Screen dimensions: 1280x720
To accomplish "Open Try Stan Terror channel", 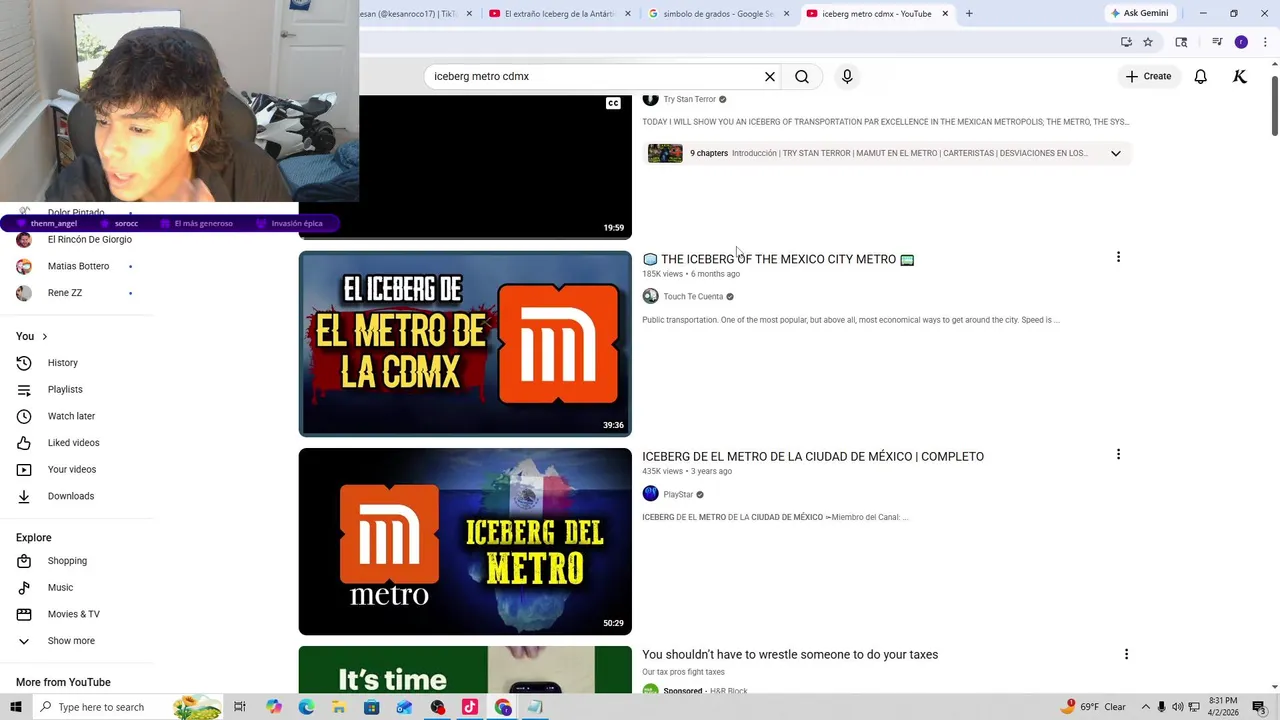I will click(x=690, y=99).
